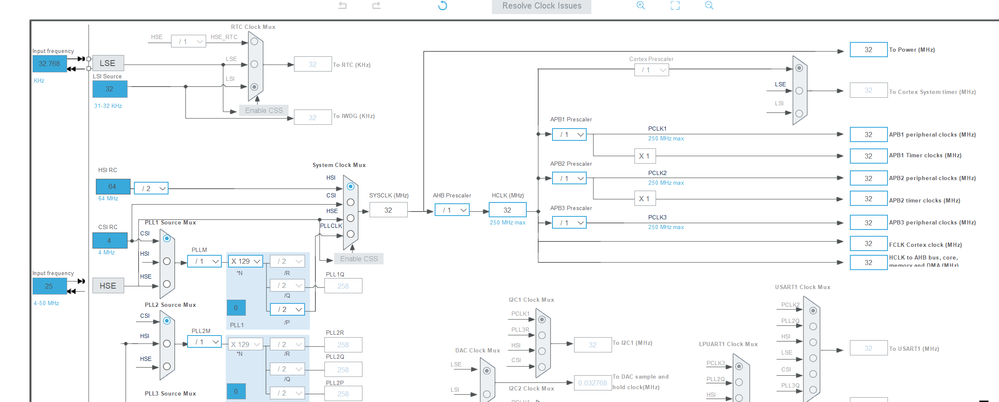Click the HCLK (MHz) value field

(508, 210)
